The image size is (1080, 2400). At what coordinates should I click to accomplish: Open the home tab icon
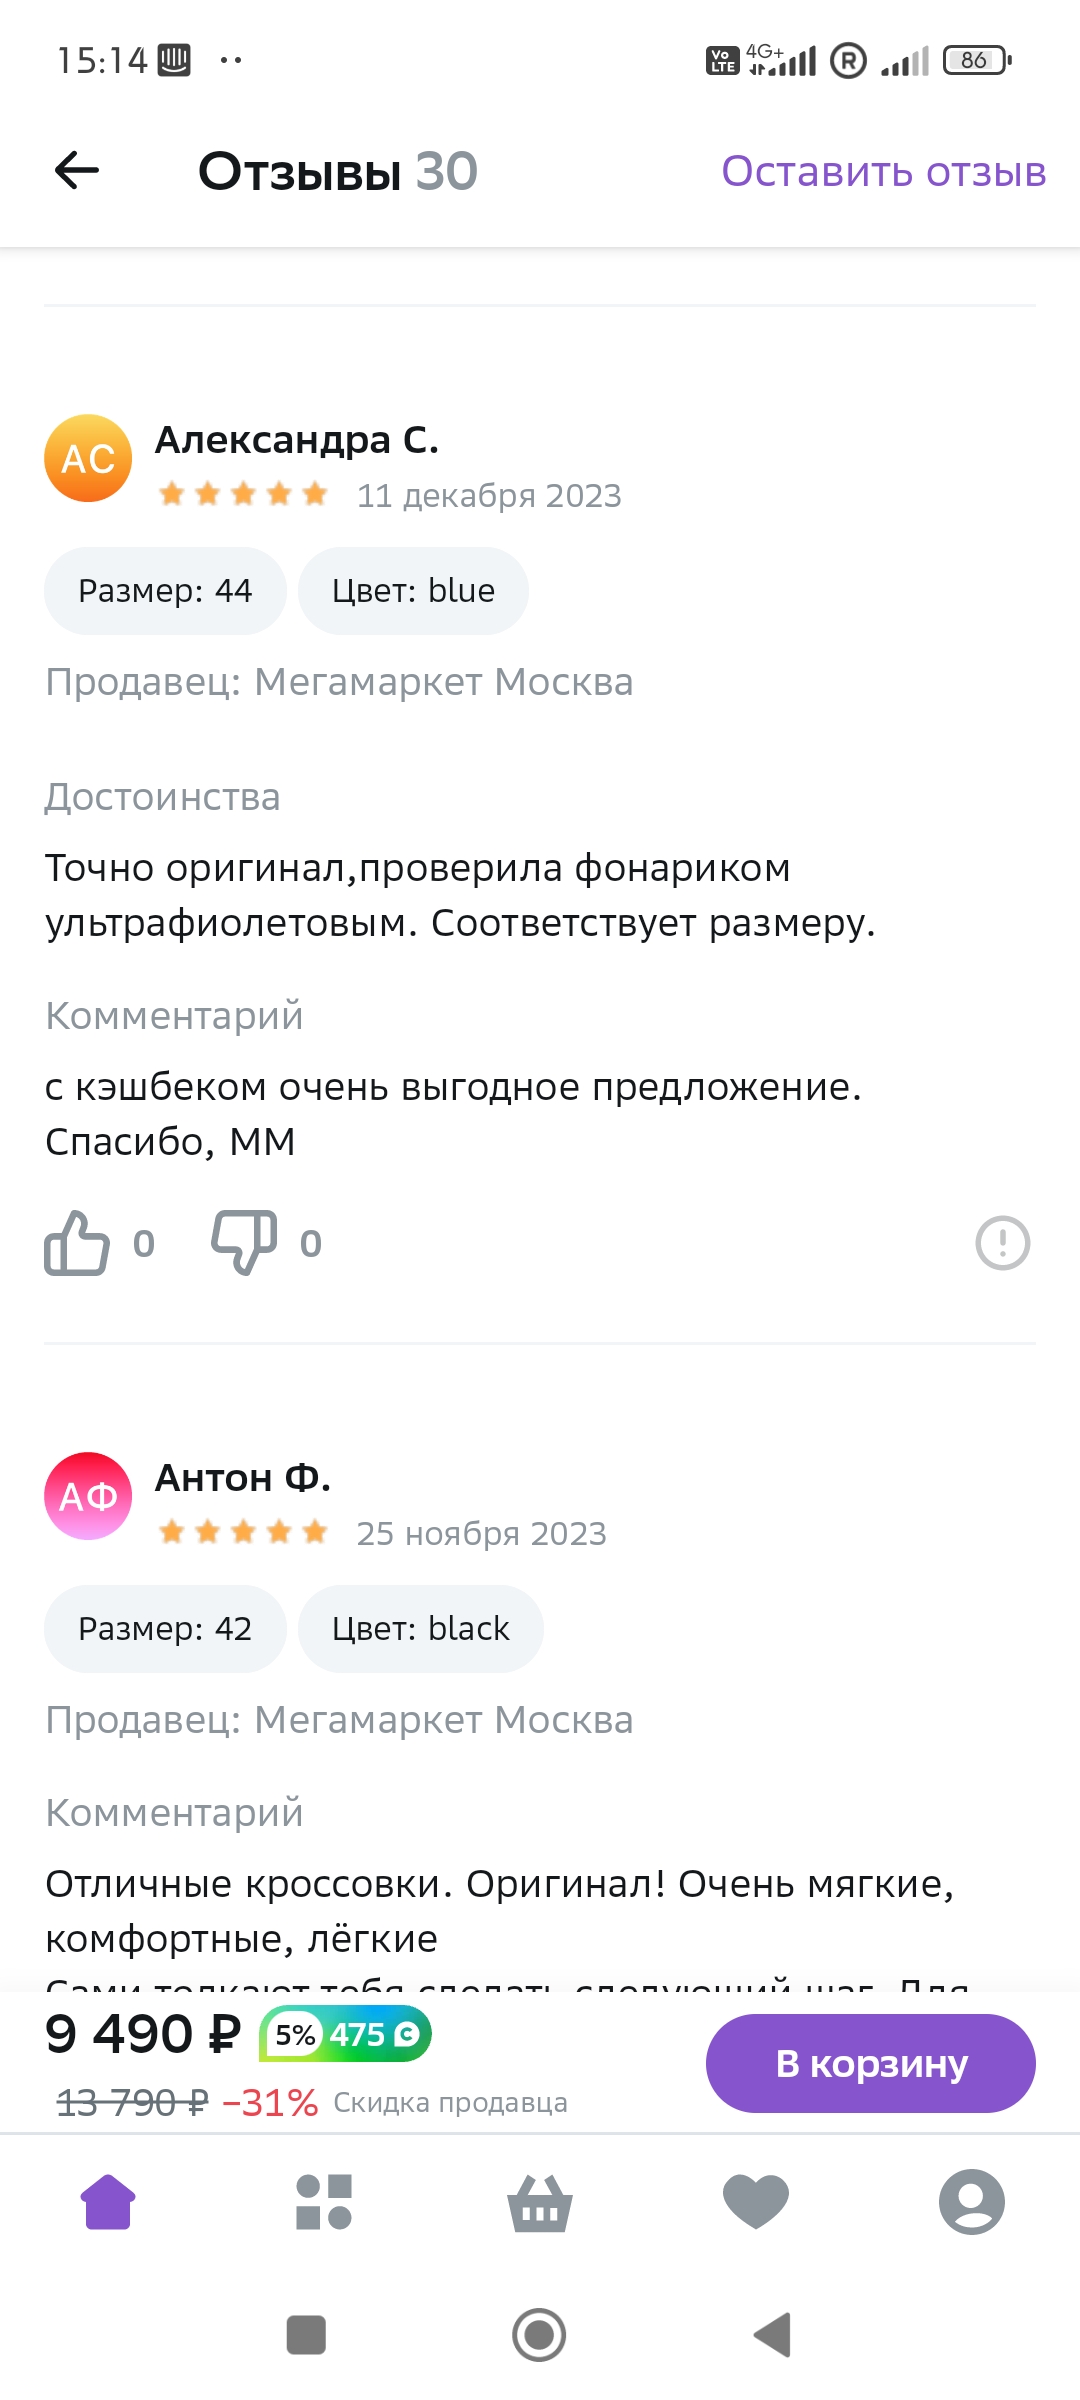click(x=109, y=2203)
